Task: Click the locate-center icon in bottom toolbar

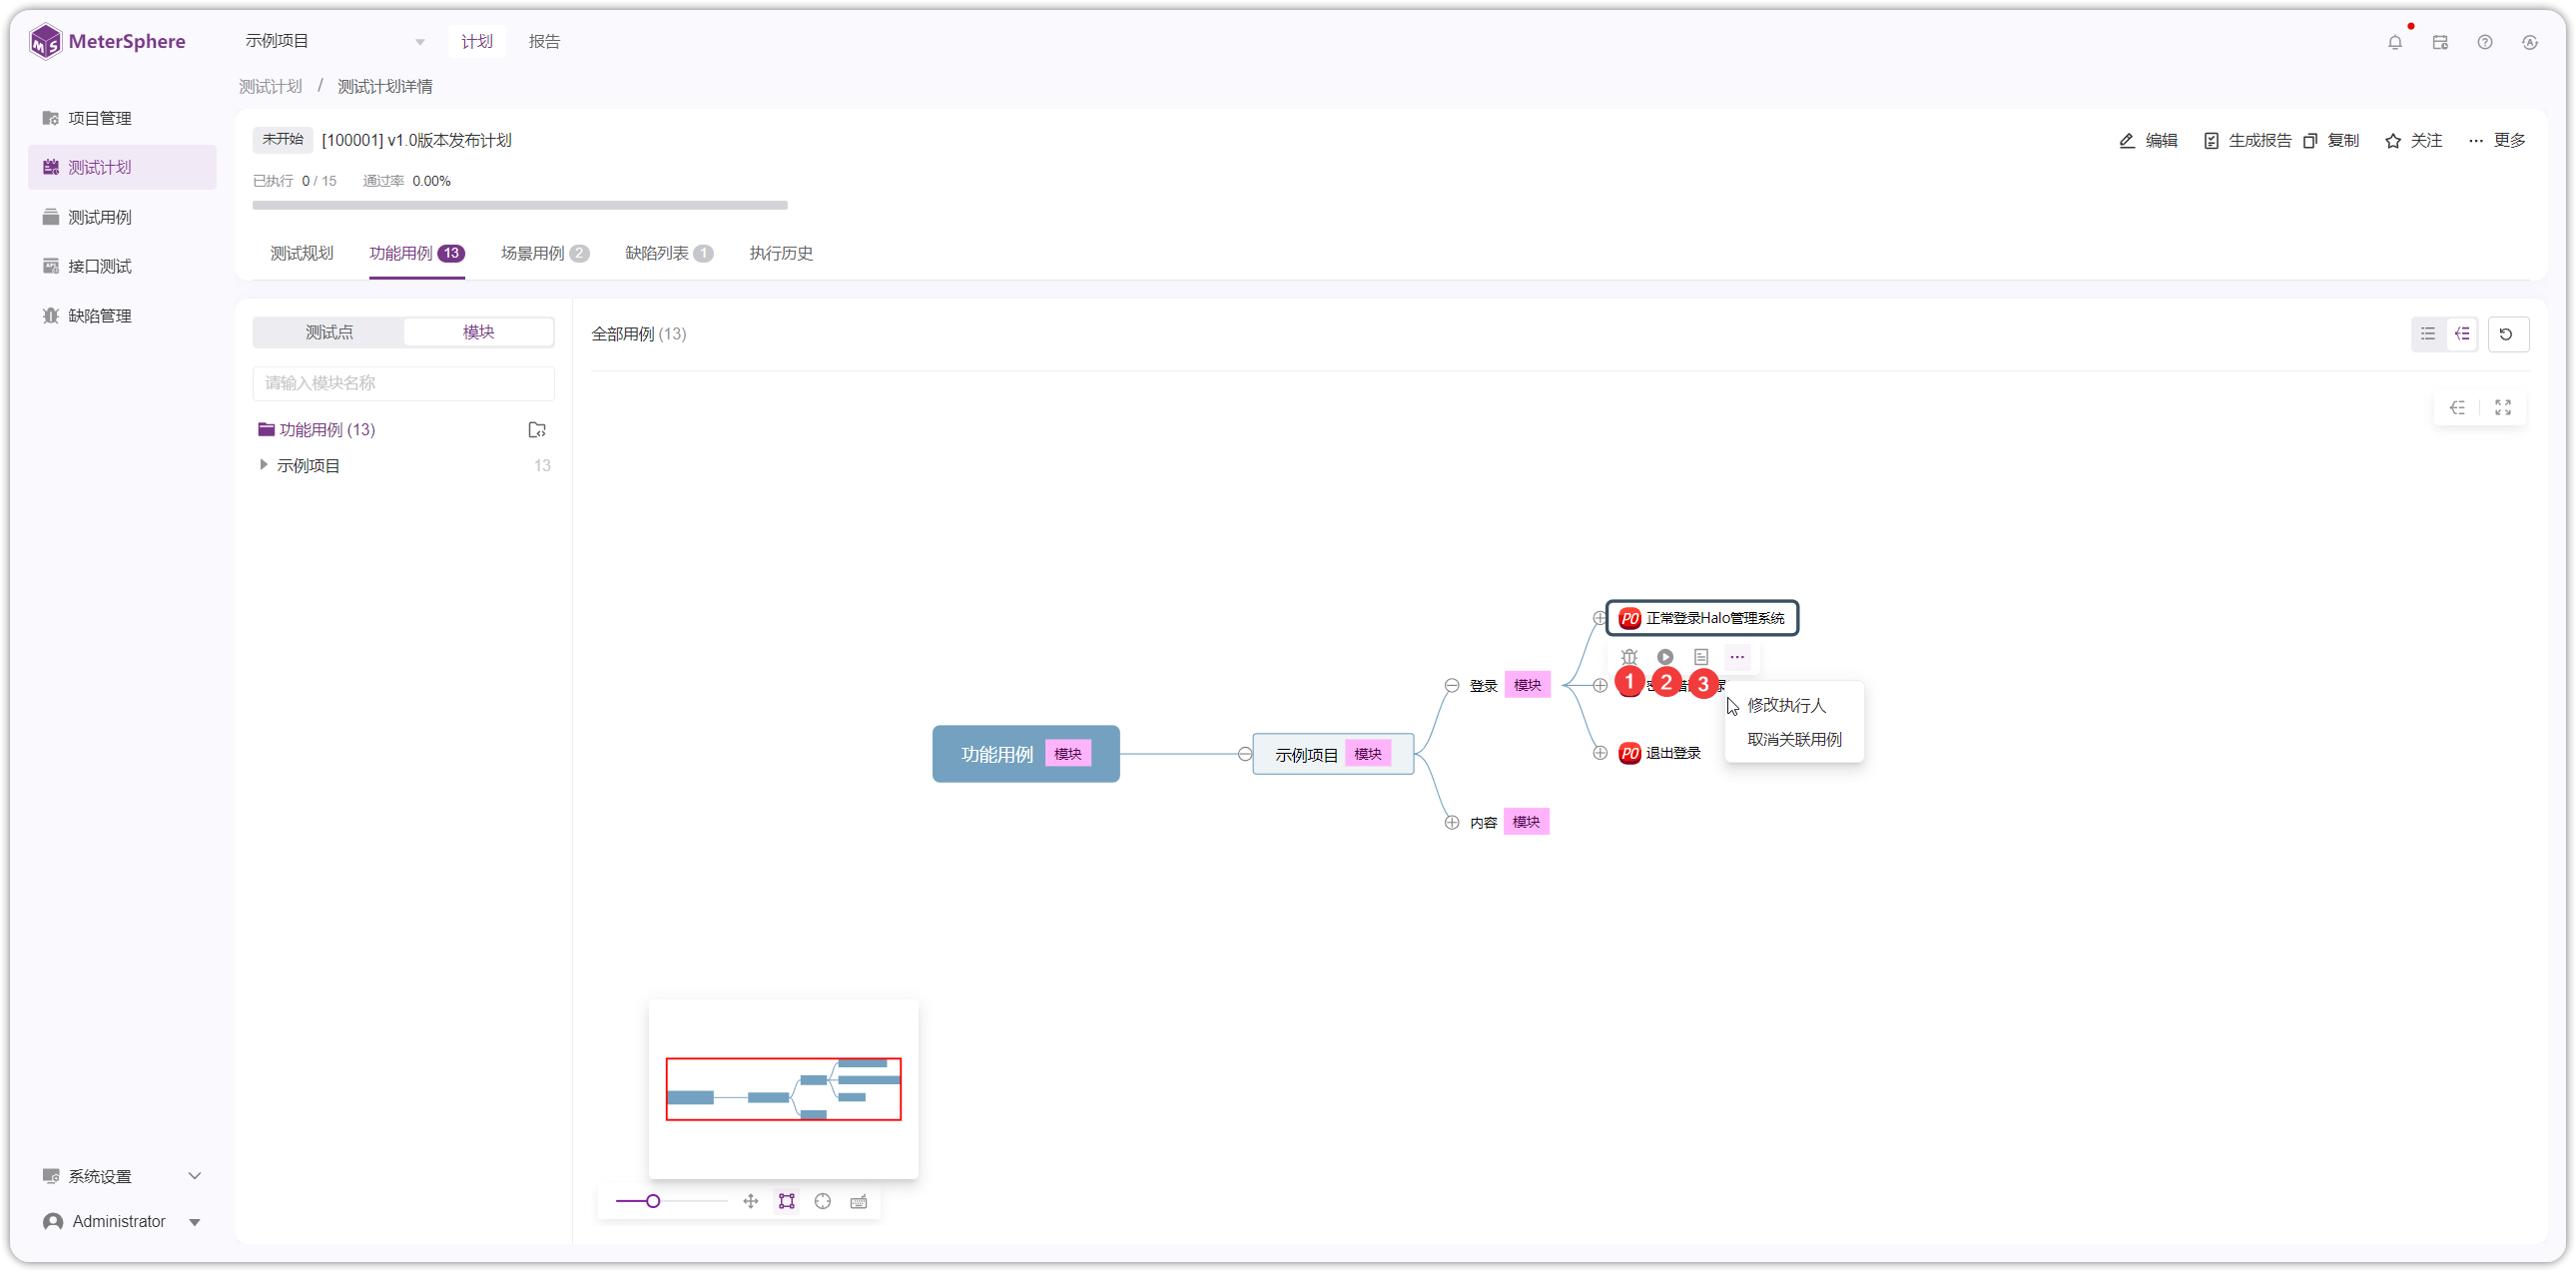Action: pos(822,1201)
